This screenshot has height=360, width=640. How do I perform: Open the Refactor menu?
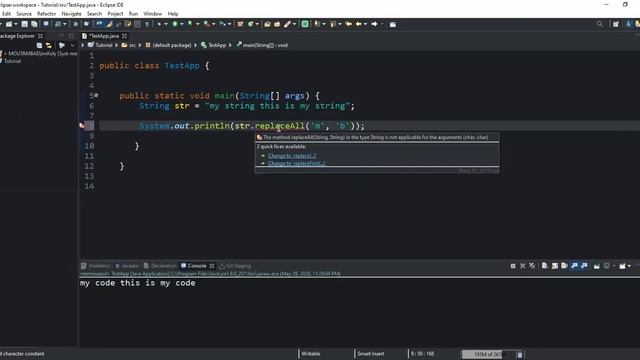(47, 14)
